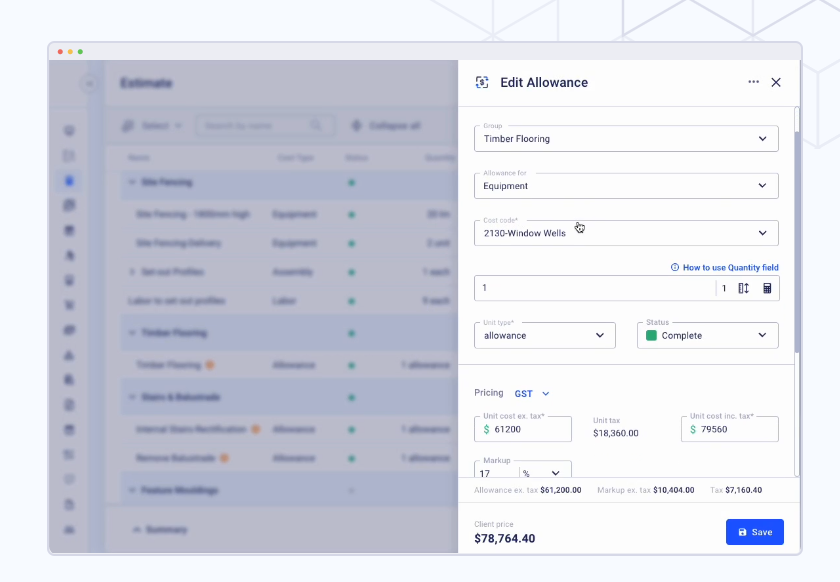Image resolution: width=840 pixels, height=582 pixels.
Task: Save the allowance changes
Action: coord(754,532)
